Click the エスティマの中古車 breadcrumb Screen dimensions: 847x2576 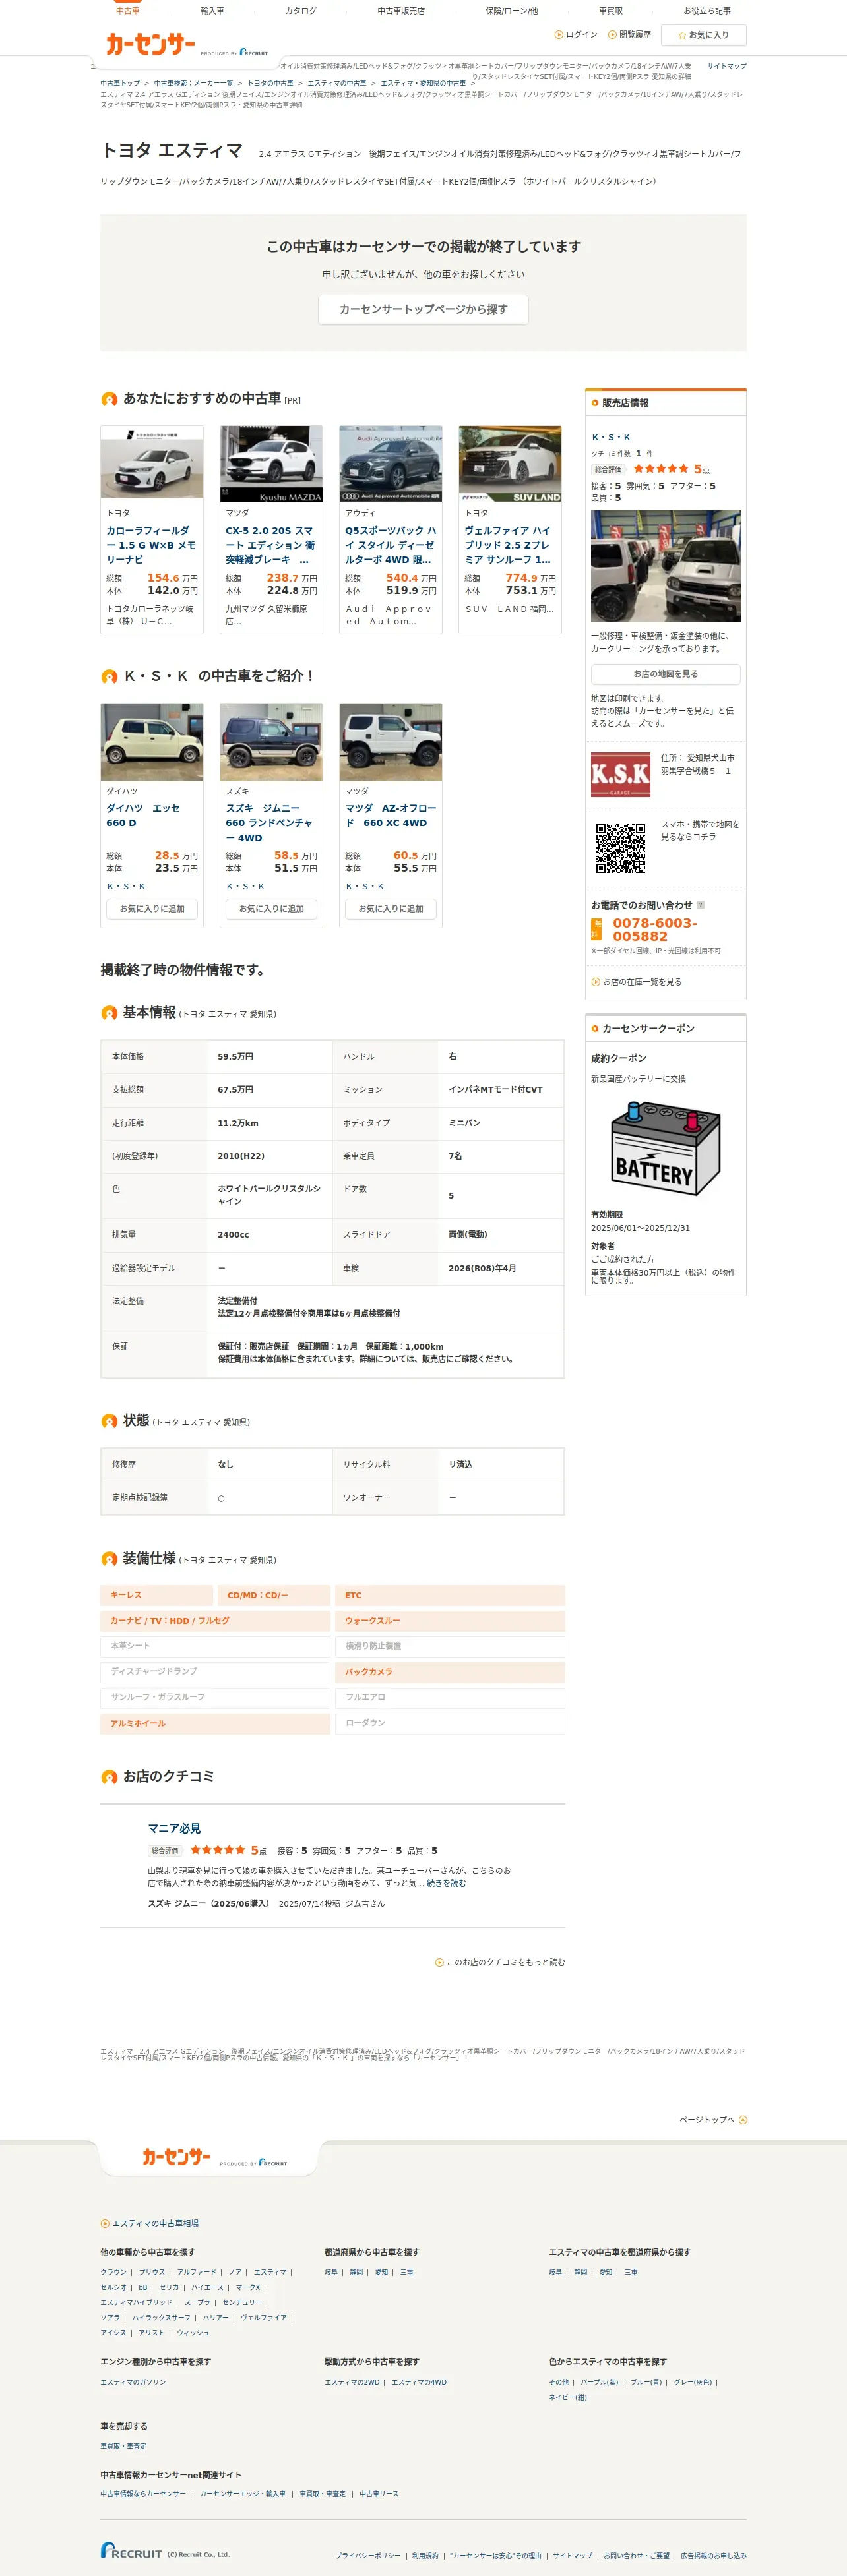337,84
